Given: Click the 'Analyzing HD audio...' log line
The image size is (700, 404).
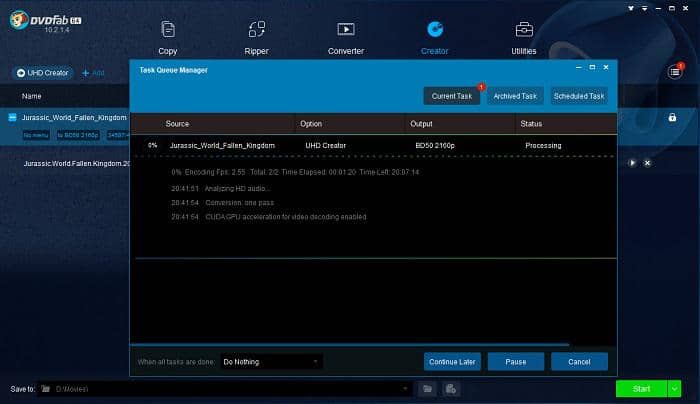Looking at the screenshot, I should [221, 188].
